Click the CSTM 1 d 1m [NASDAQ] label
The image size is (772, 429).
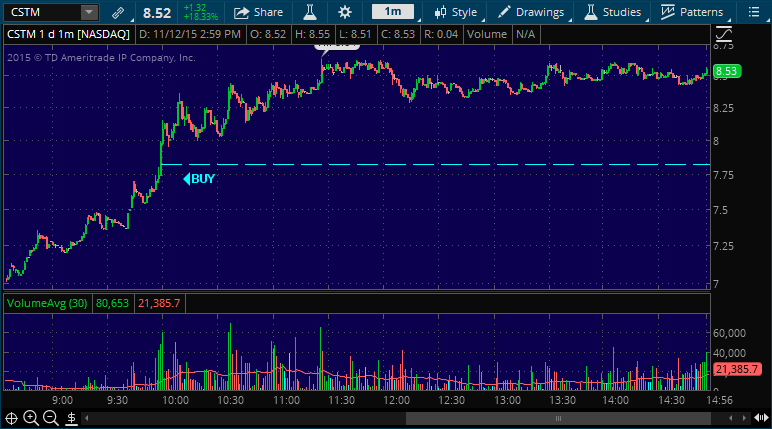click(68, 34)
